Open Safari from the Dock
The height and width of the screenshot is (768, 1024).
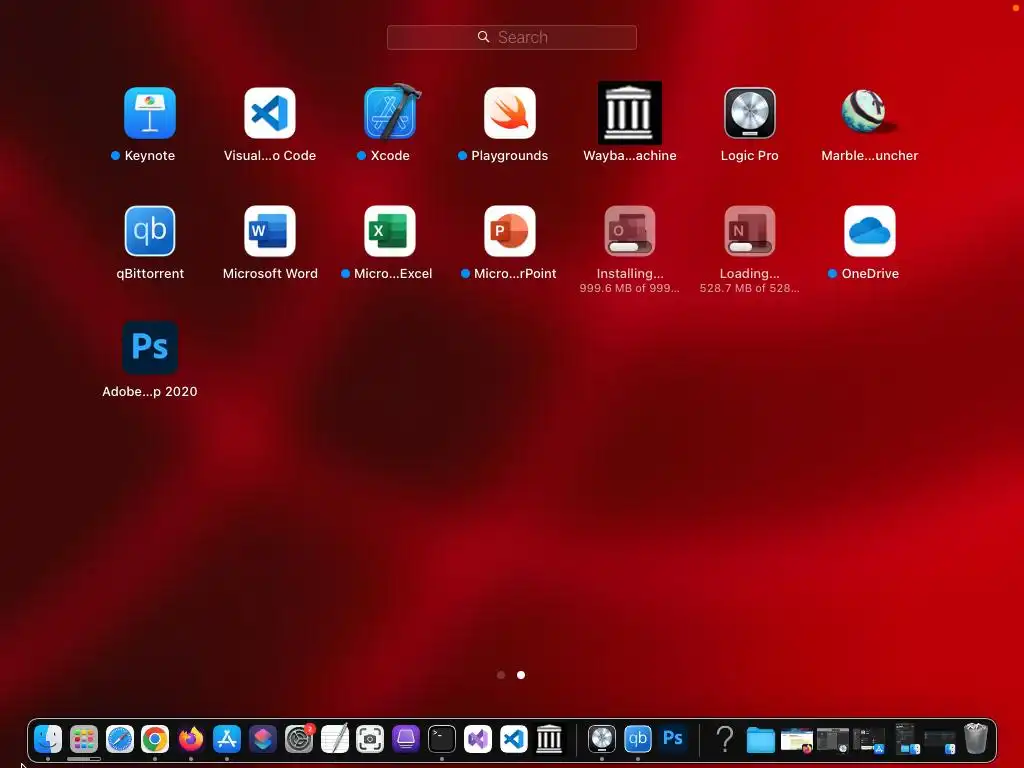(x=120, y=739)
